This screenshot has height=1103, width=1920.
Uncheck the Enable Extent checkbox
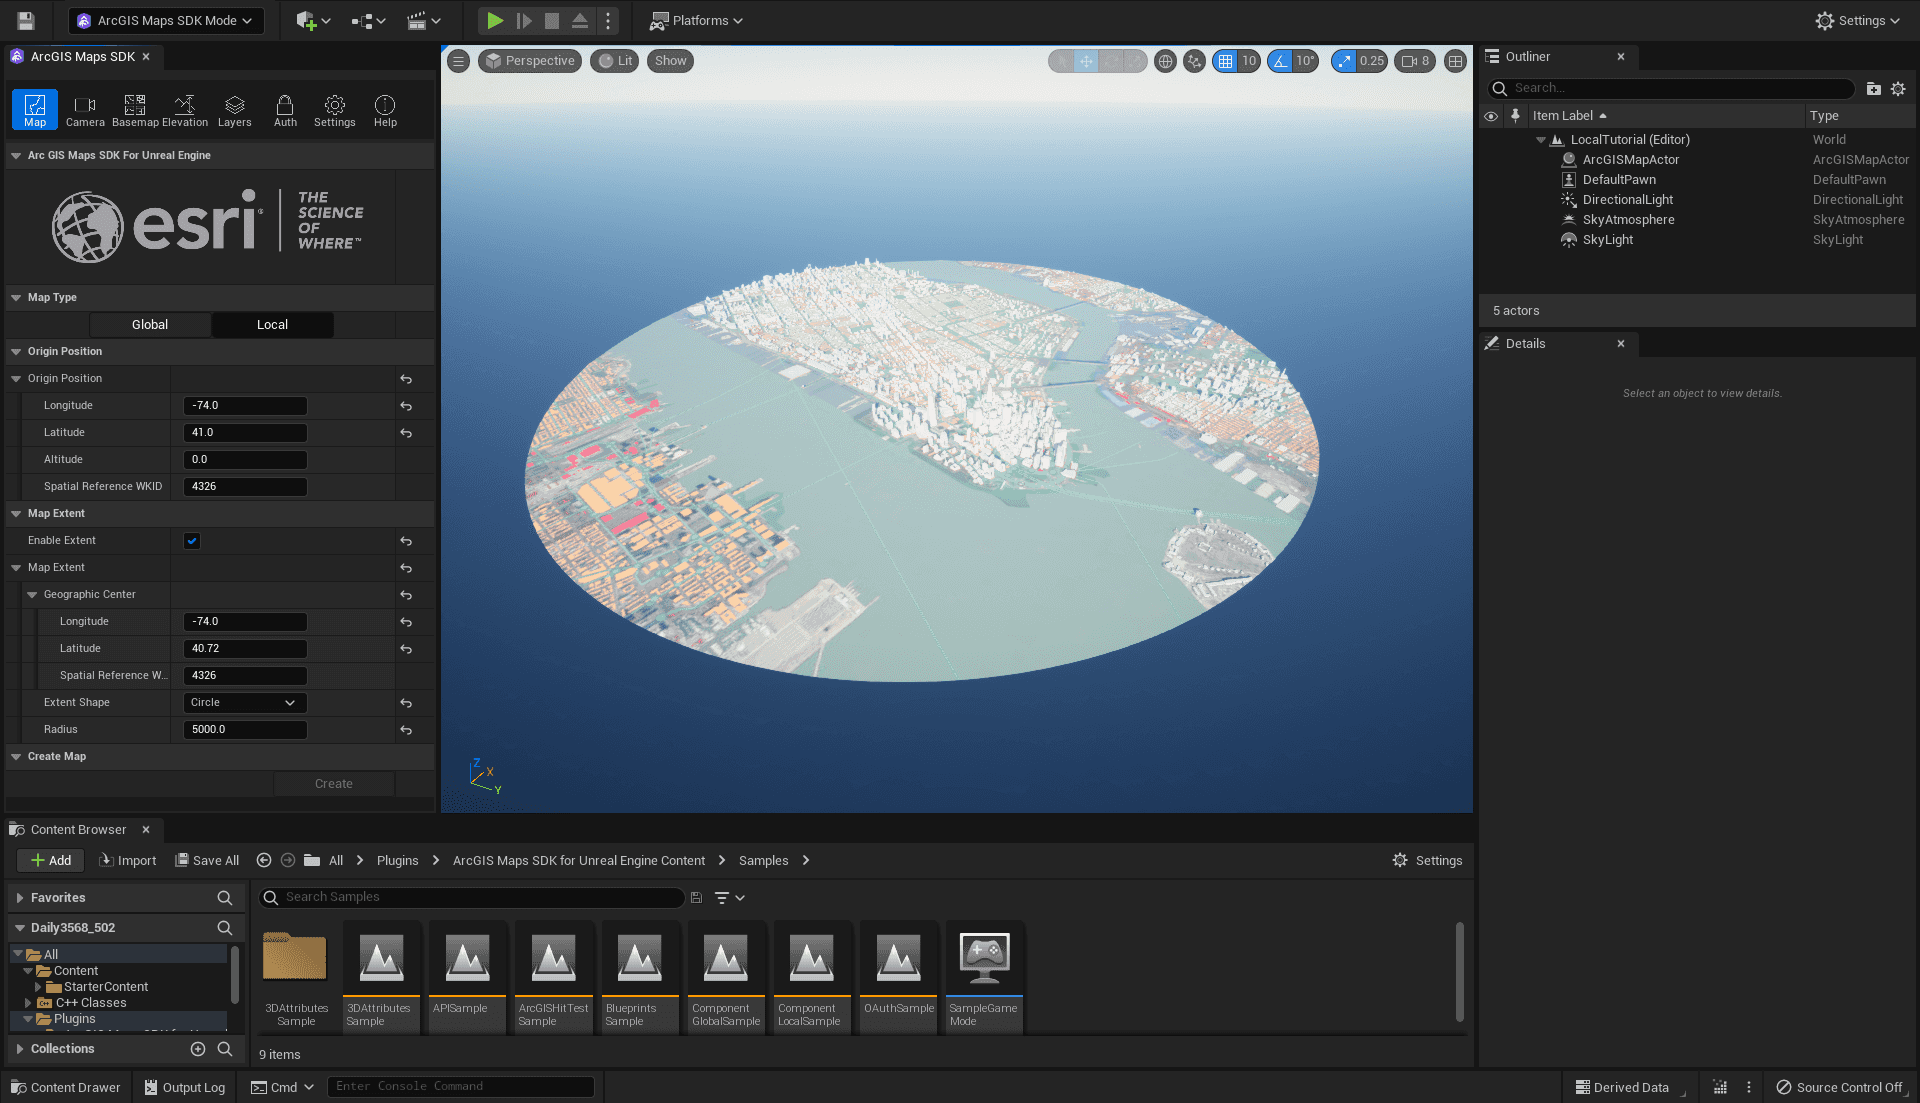click(x=191, y=540)
